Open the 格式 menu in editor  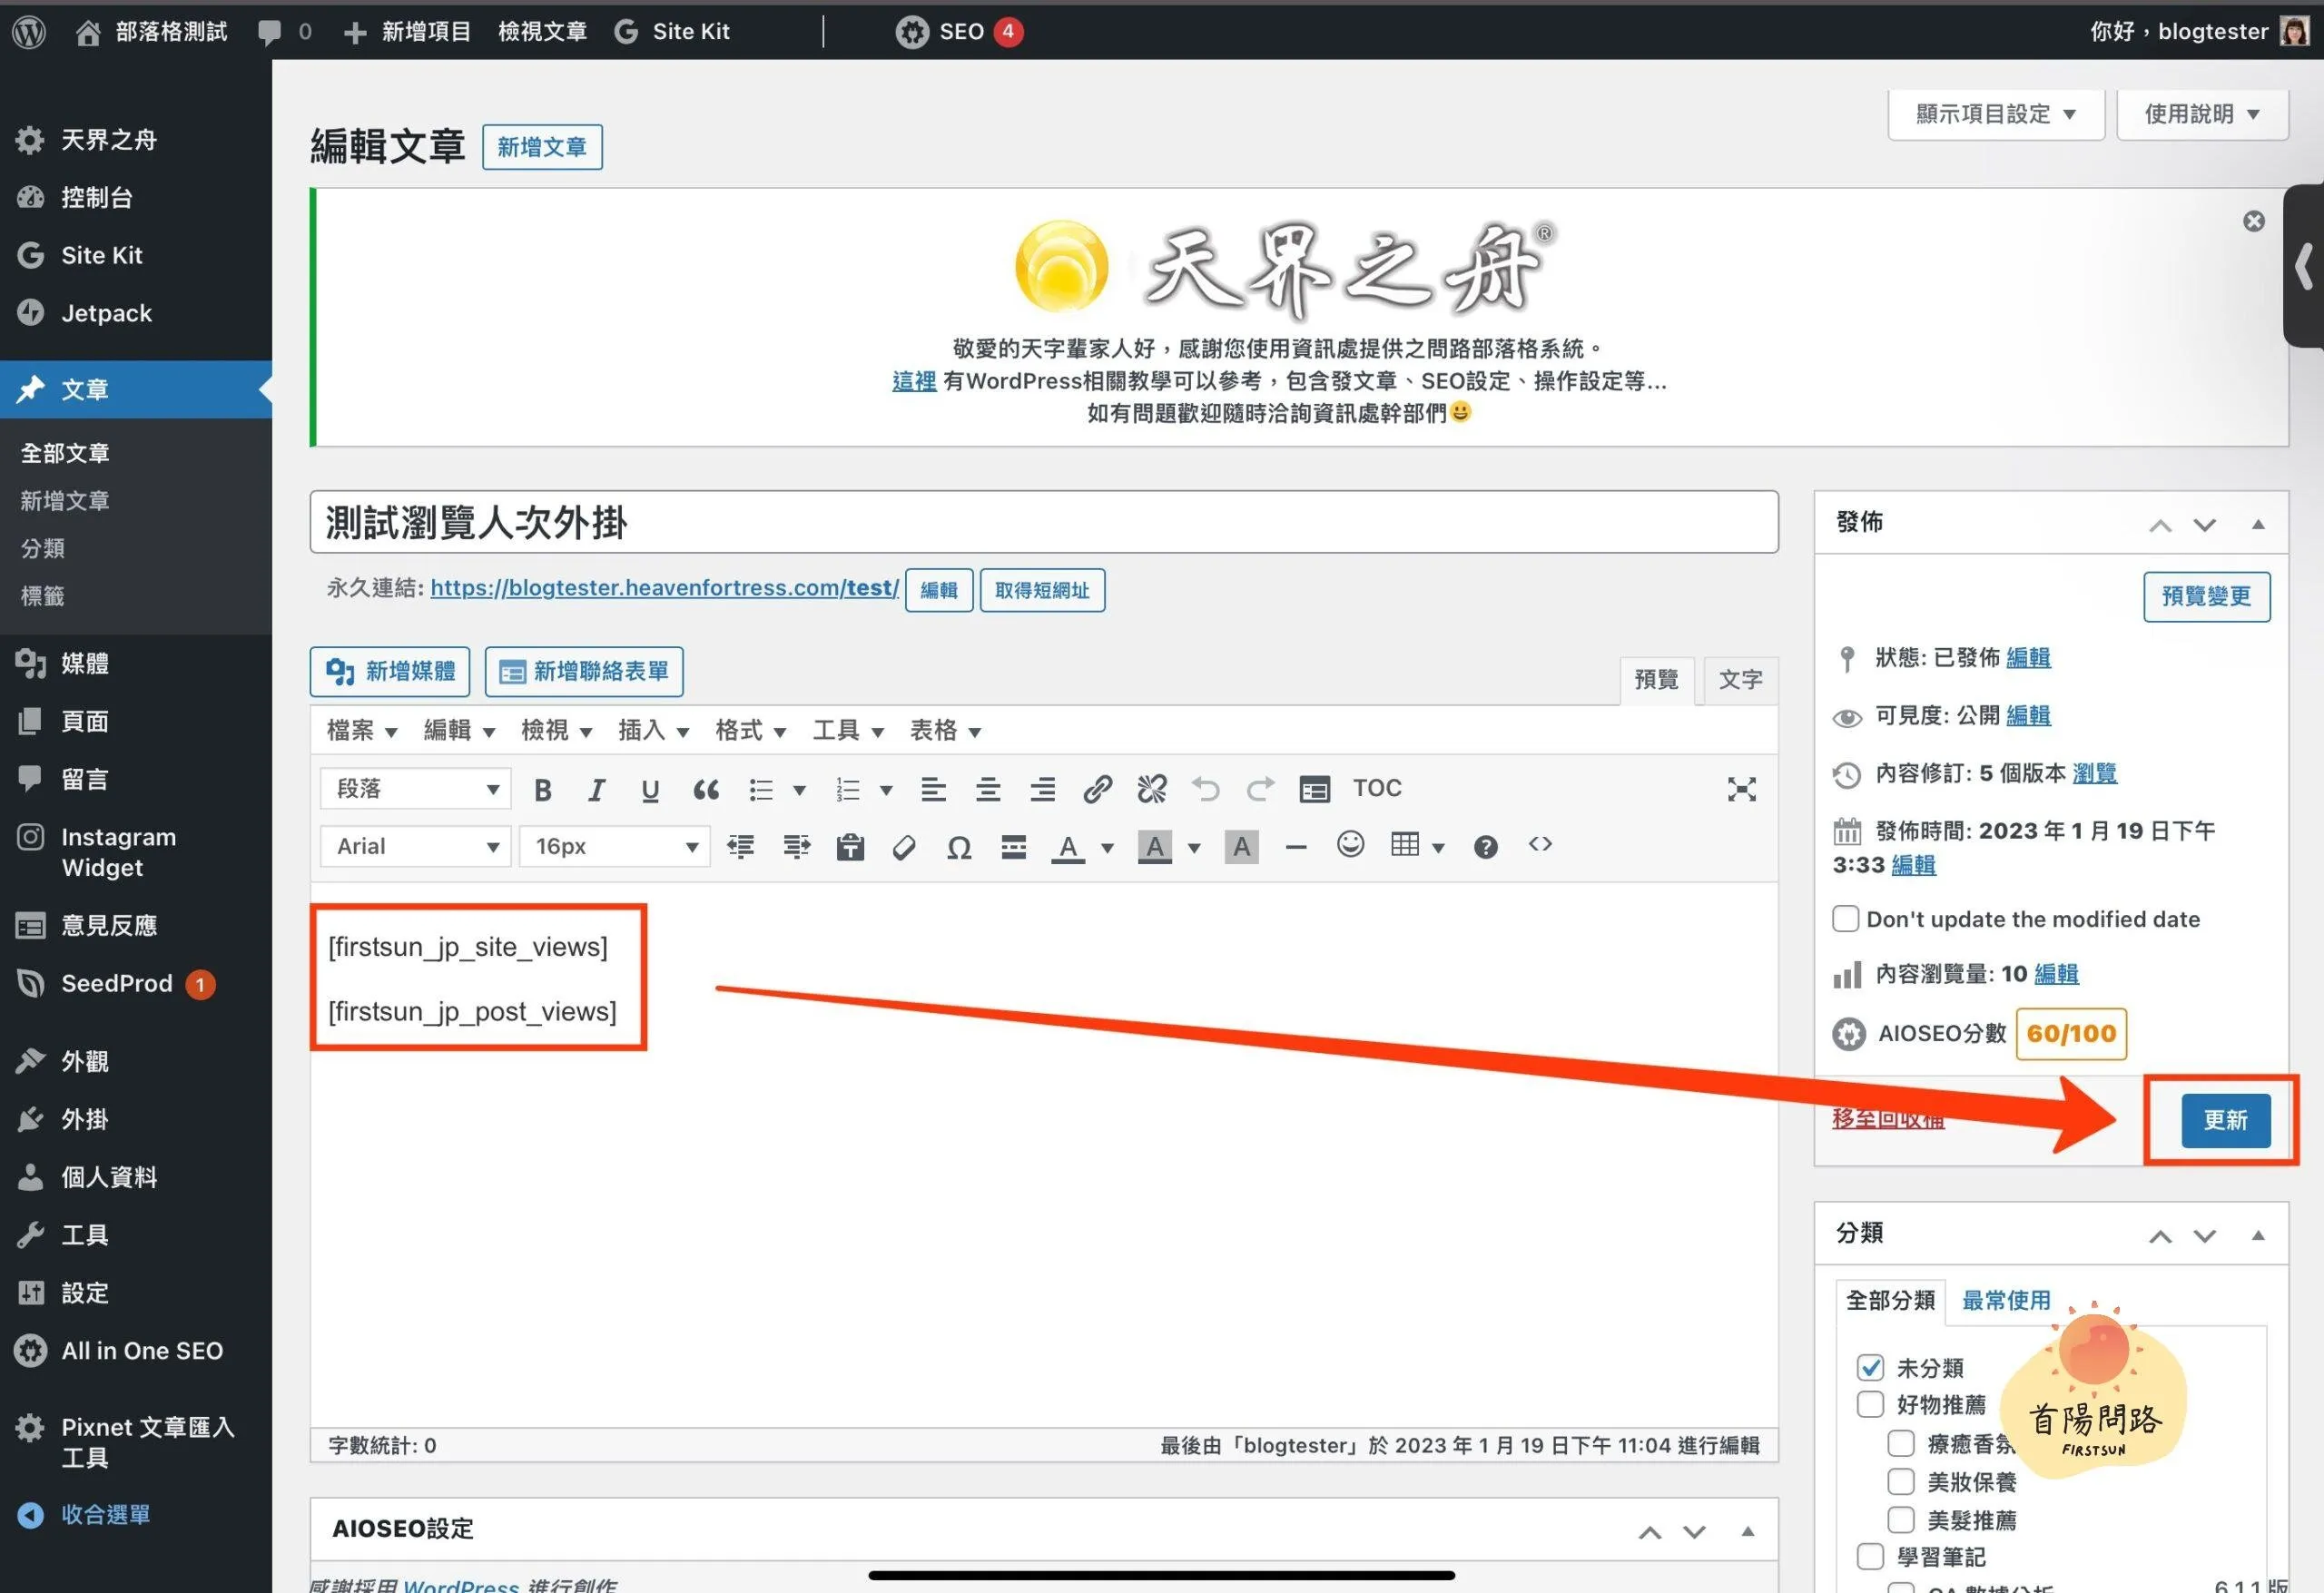750,731
